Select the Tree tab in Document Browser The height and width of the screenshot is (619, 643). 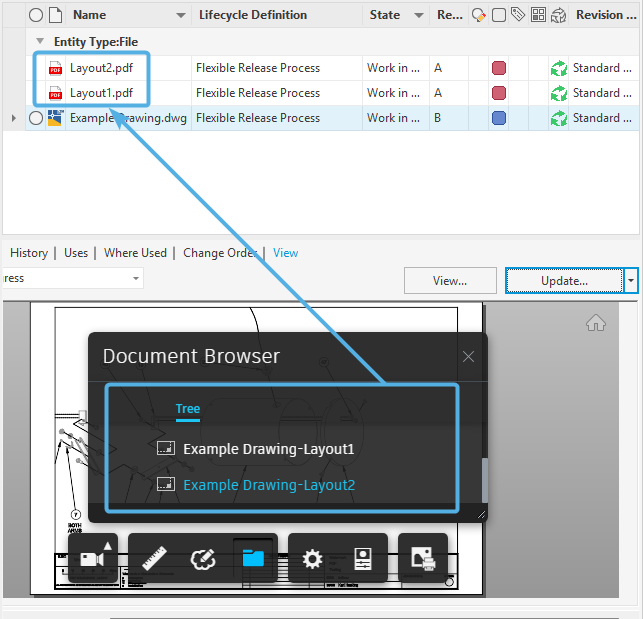click(x=188, y=409)
